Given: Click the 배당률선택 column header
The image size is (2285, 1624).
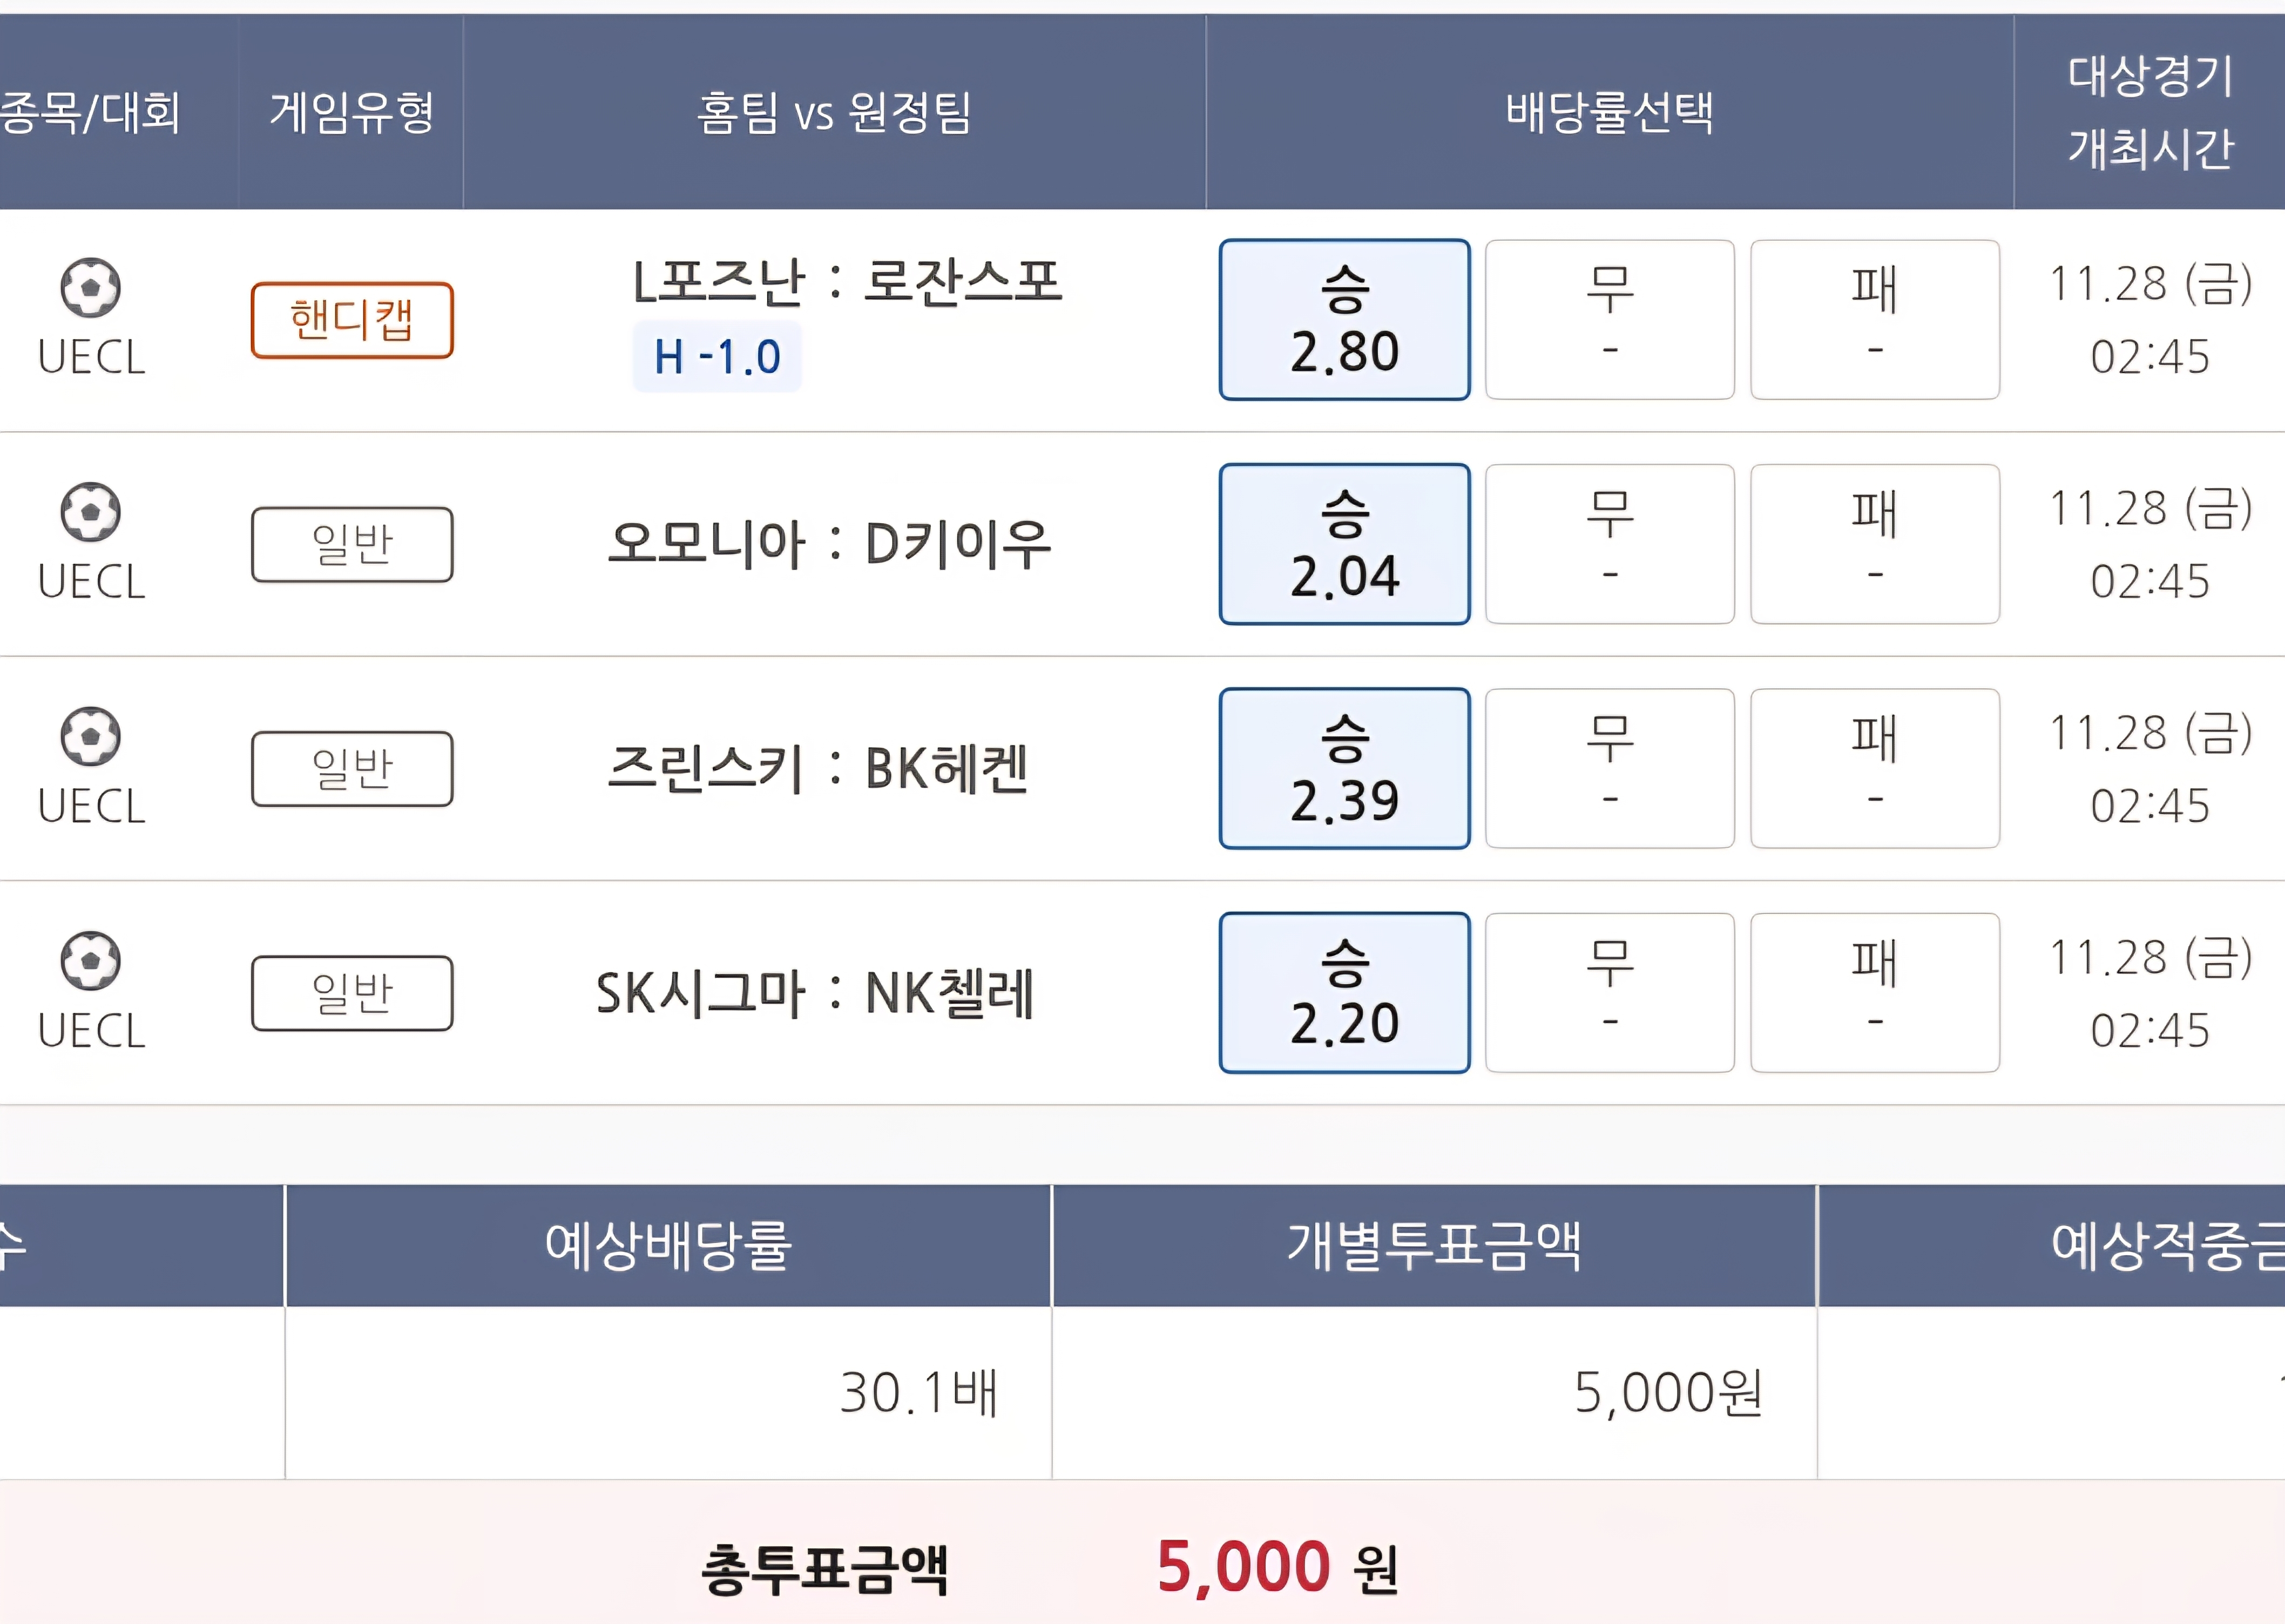Looking at the screenshot, I should click(x=1609, y=111).
